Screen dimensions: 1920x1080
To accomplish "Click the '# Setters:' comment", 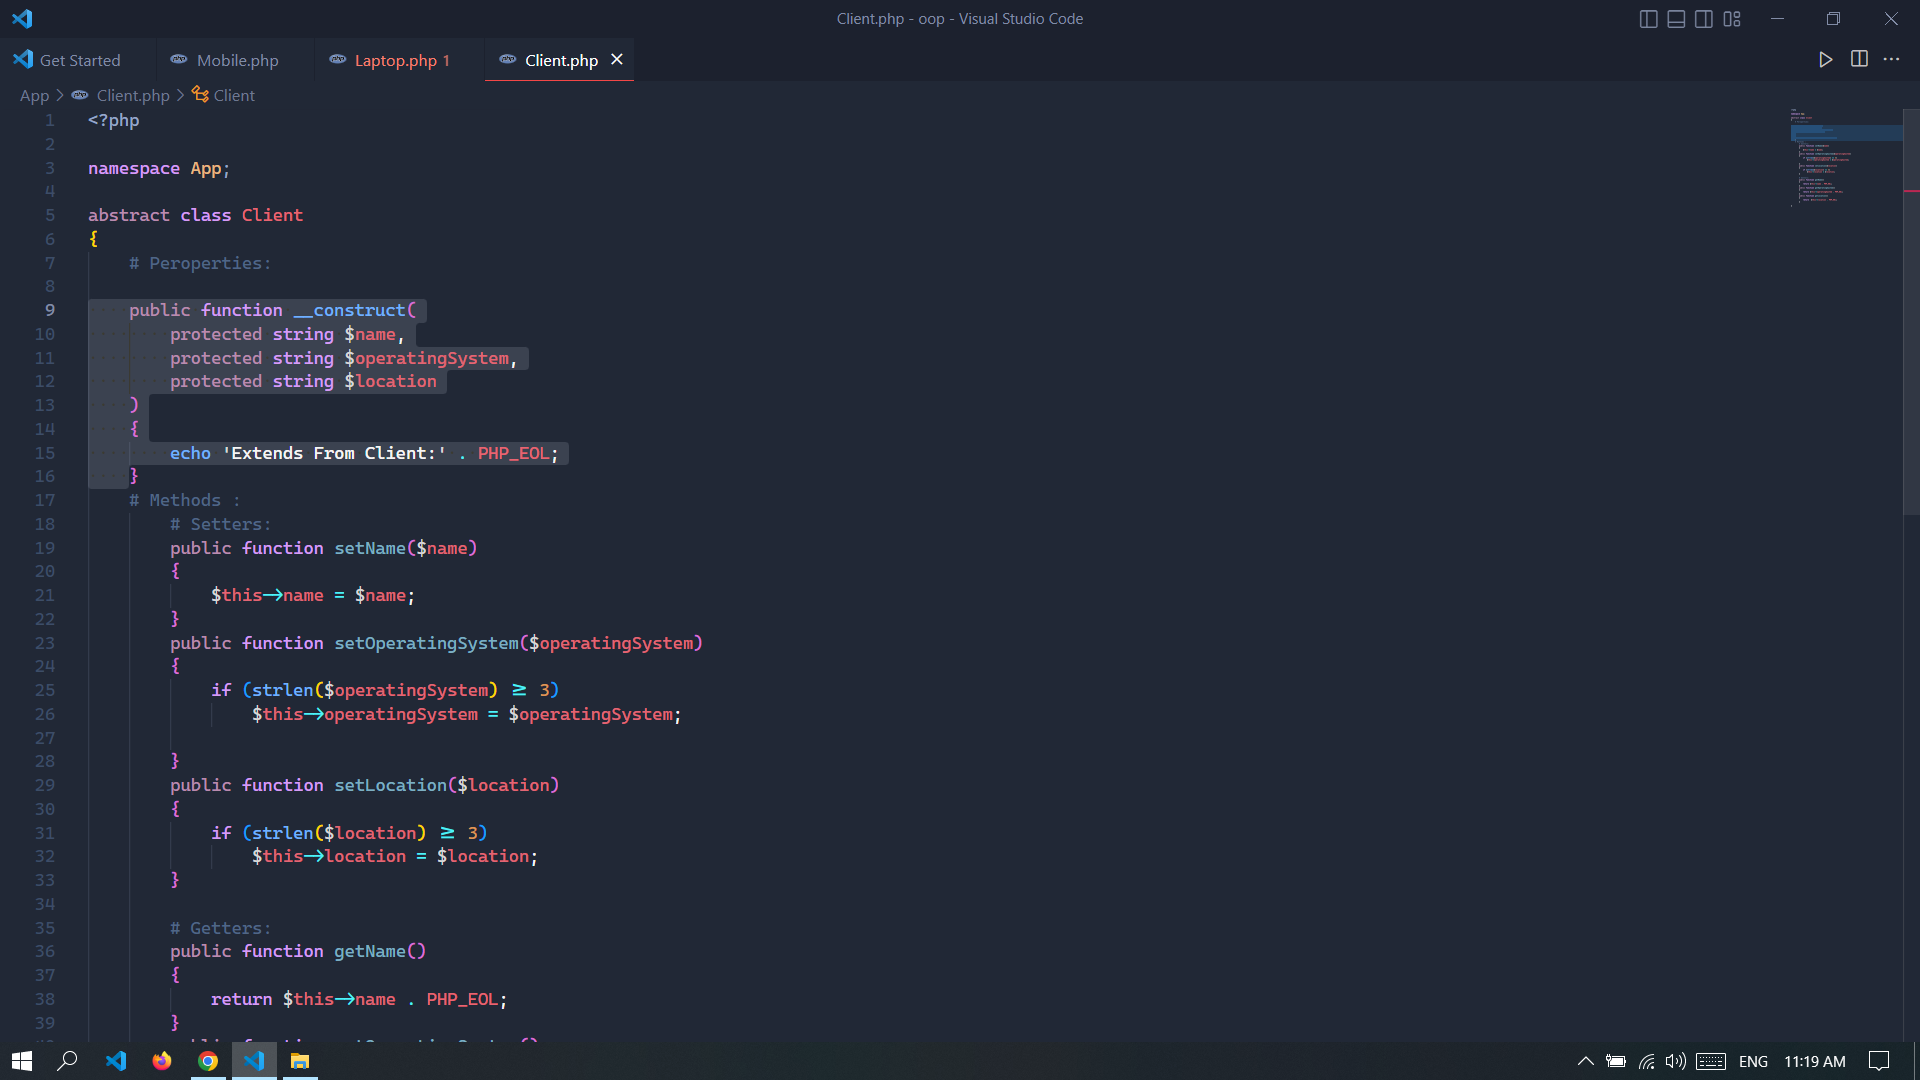I will [220, 524].
